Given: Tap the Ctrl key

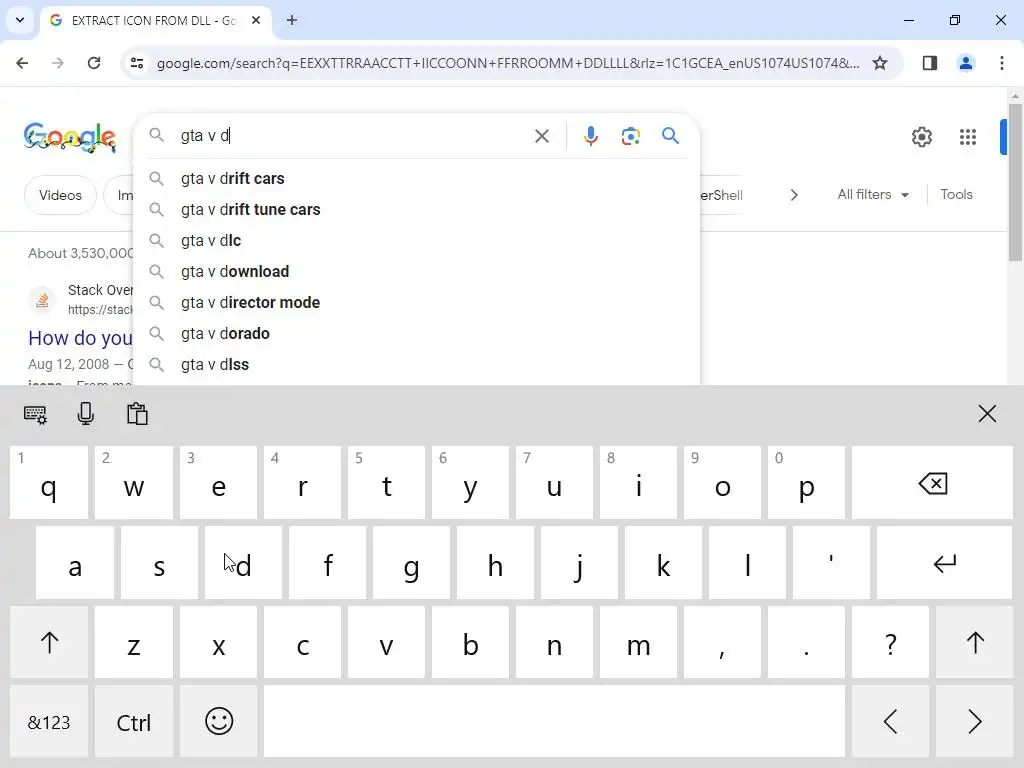Looking at the screenshot, I should pos(134,722).
